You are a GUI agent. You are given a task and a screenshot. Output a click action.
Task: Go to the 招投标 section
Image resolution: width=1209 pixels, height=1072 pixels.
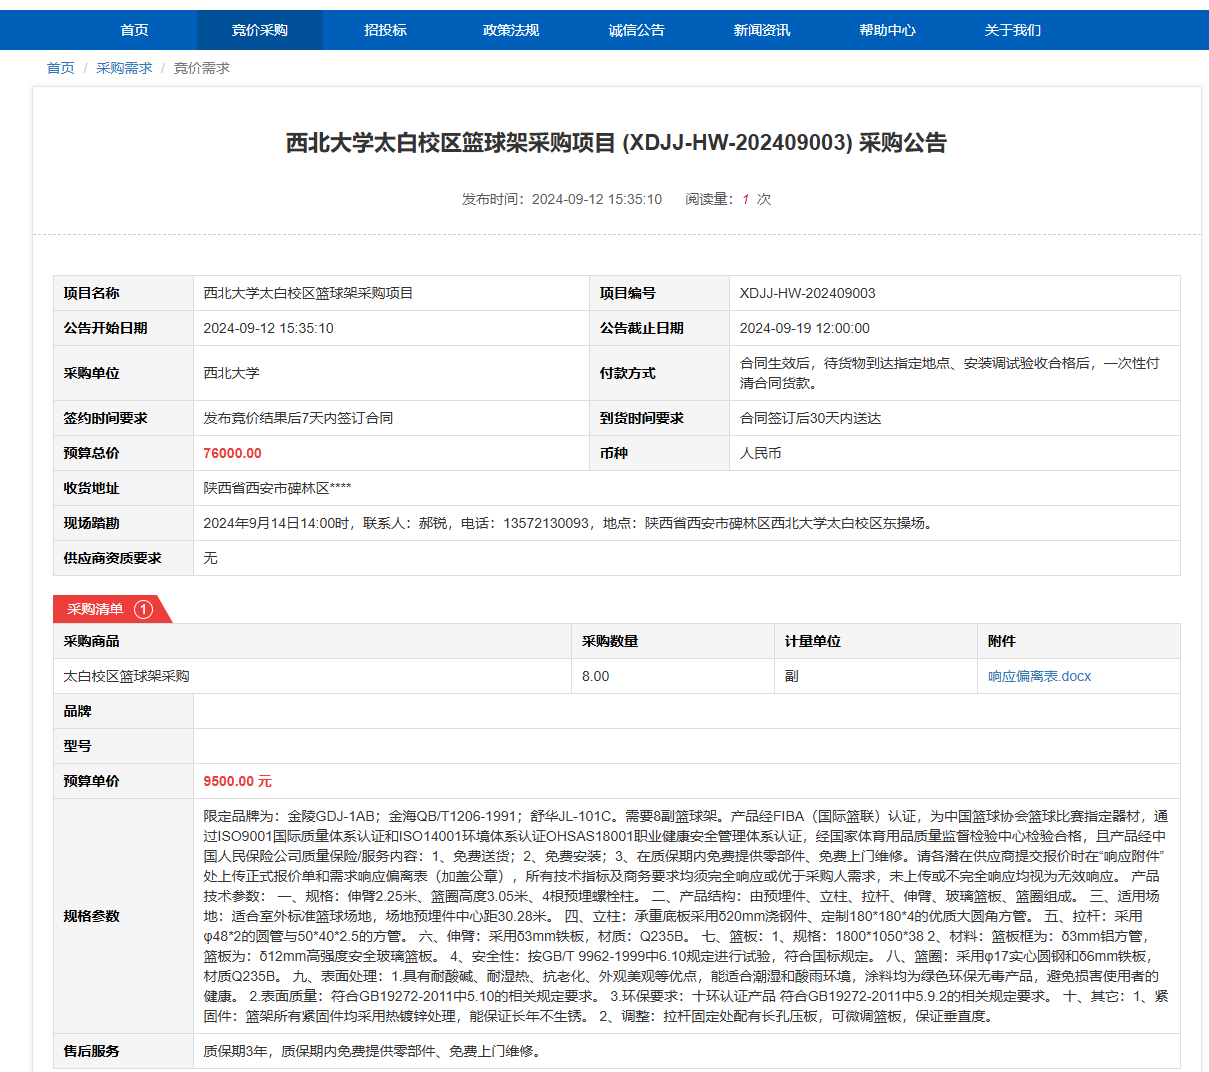click(x=385, y=30)
